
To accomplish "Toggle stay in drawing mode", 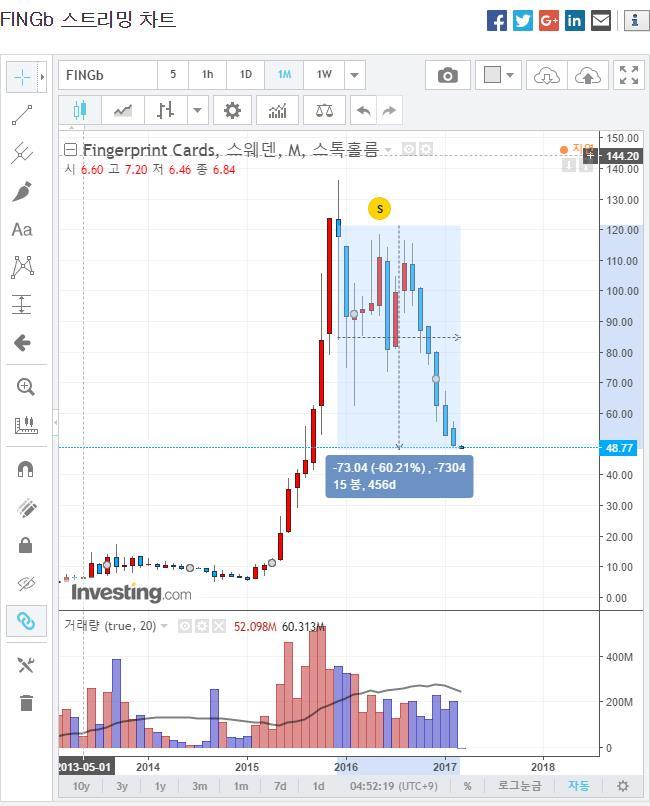I will point(26,507).
